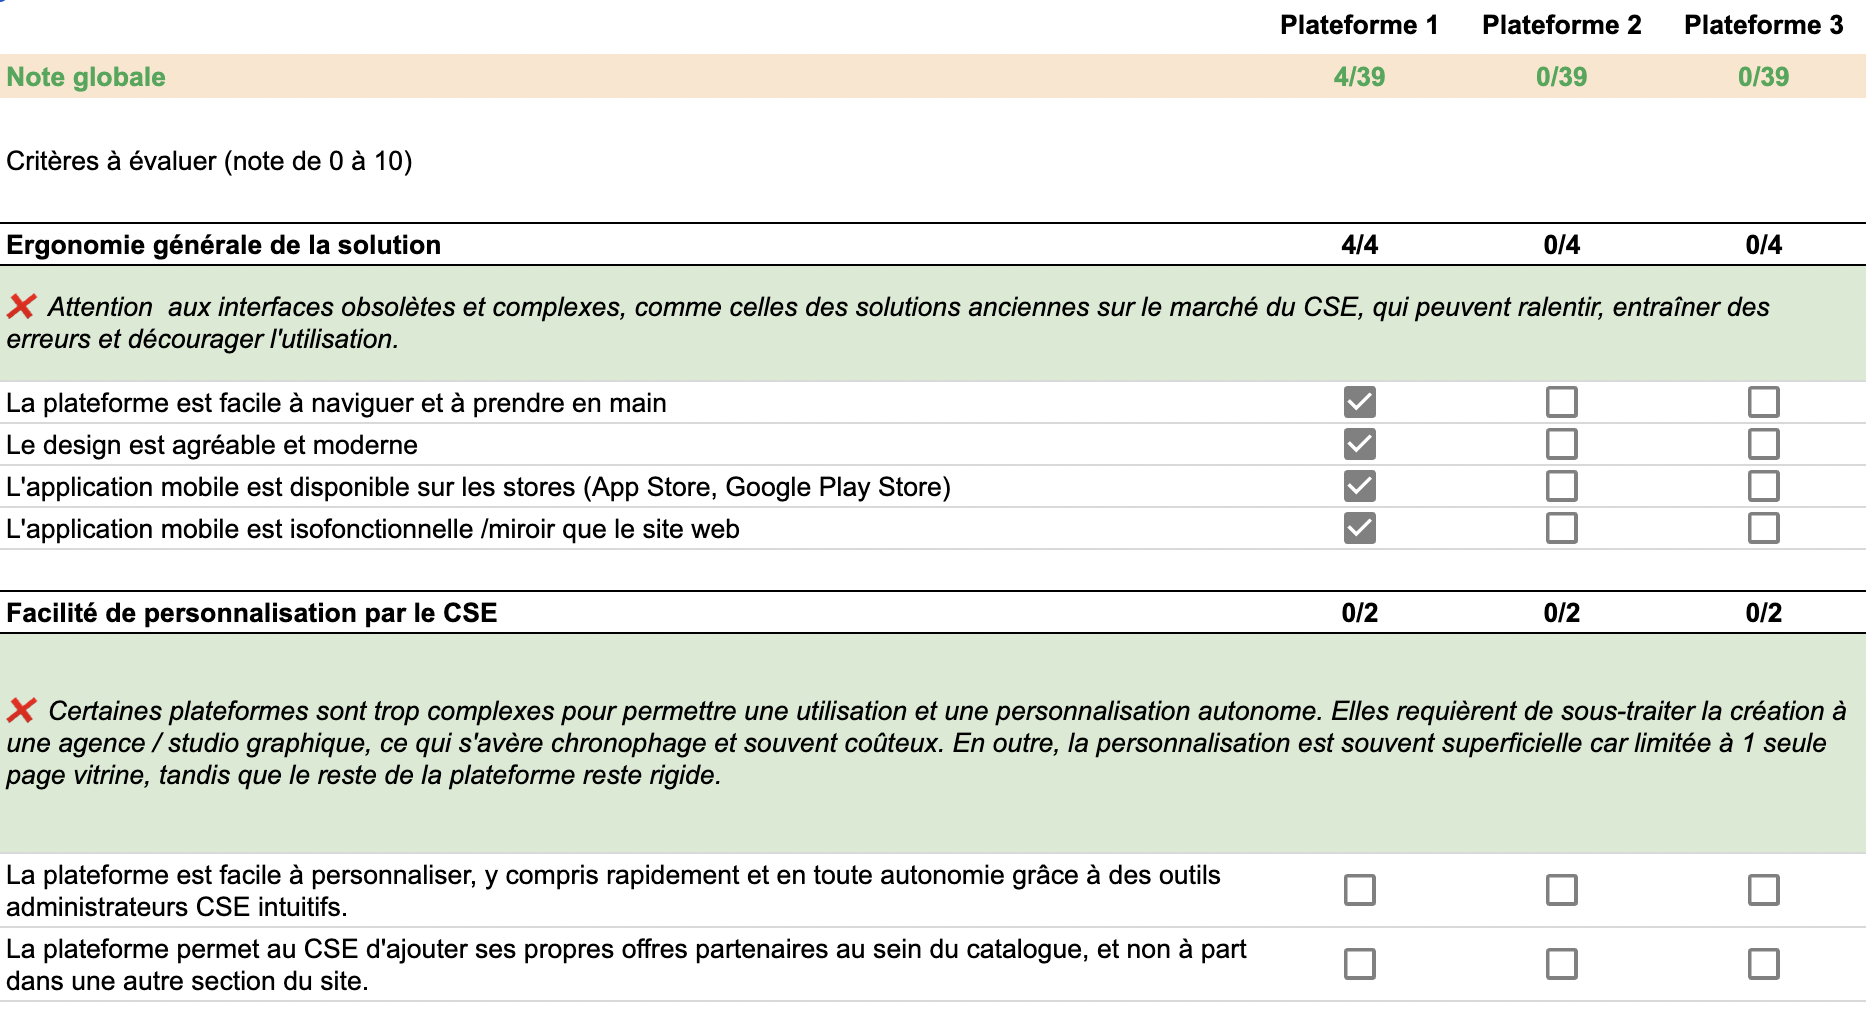1868x1036 pixels.
Task: Uncheck 'design est agréable' for Plateforme 1
Action: click(x=1359, y=444)
